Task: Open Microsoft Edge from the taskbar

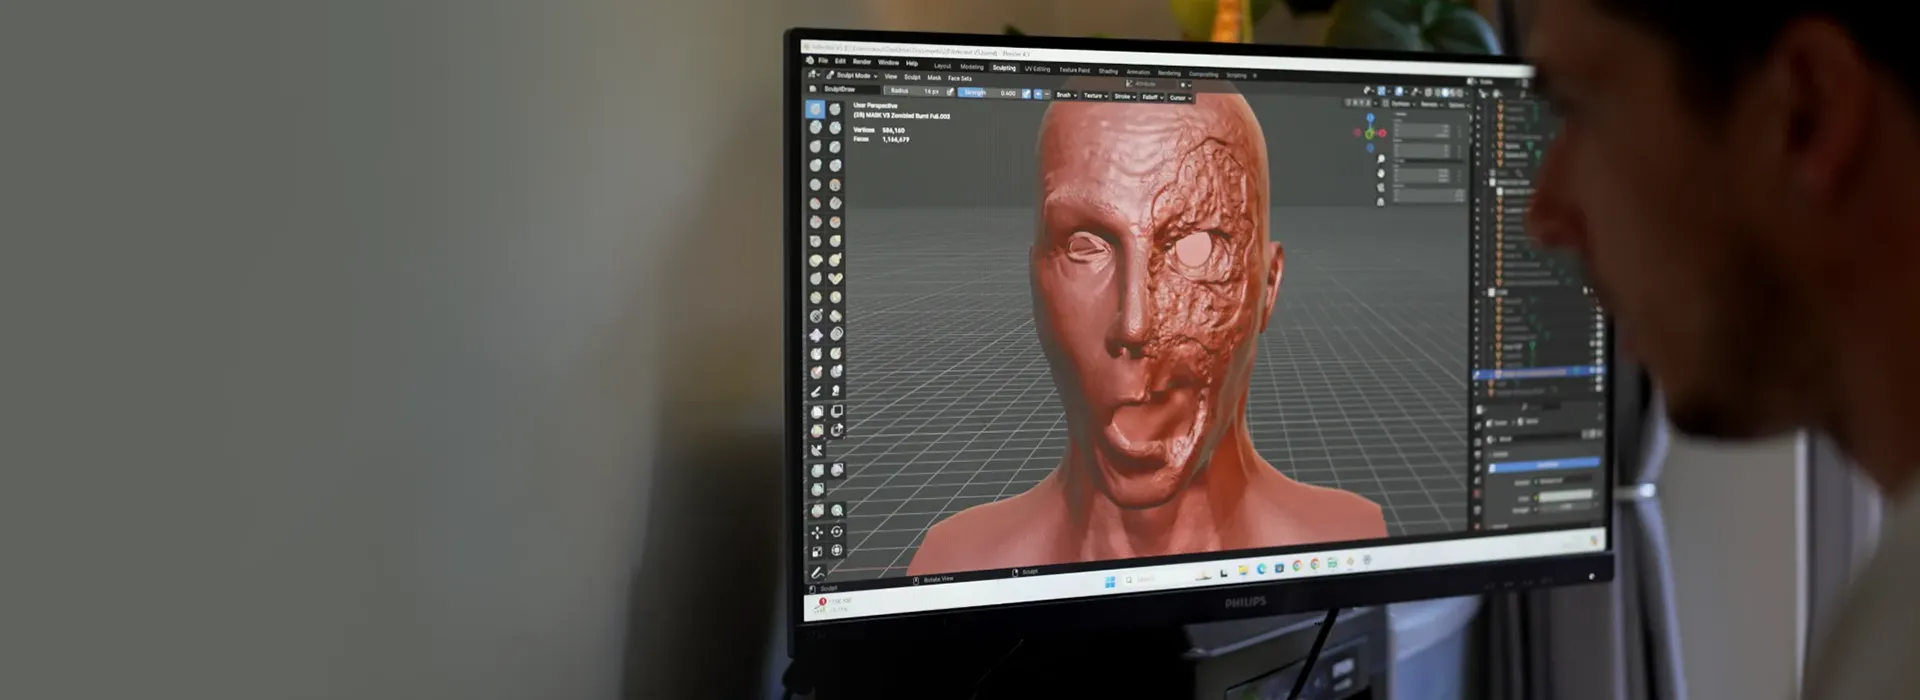Action: (1262, 568)
